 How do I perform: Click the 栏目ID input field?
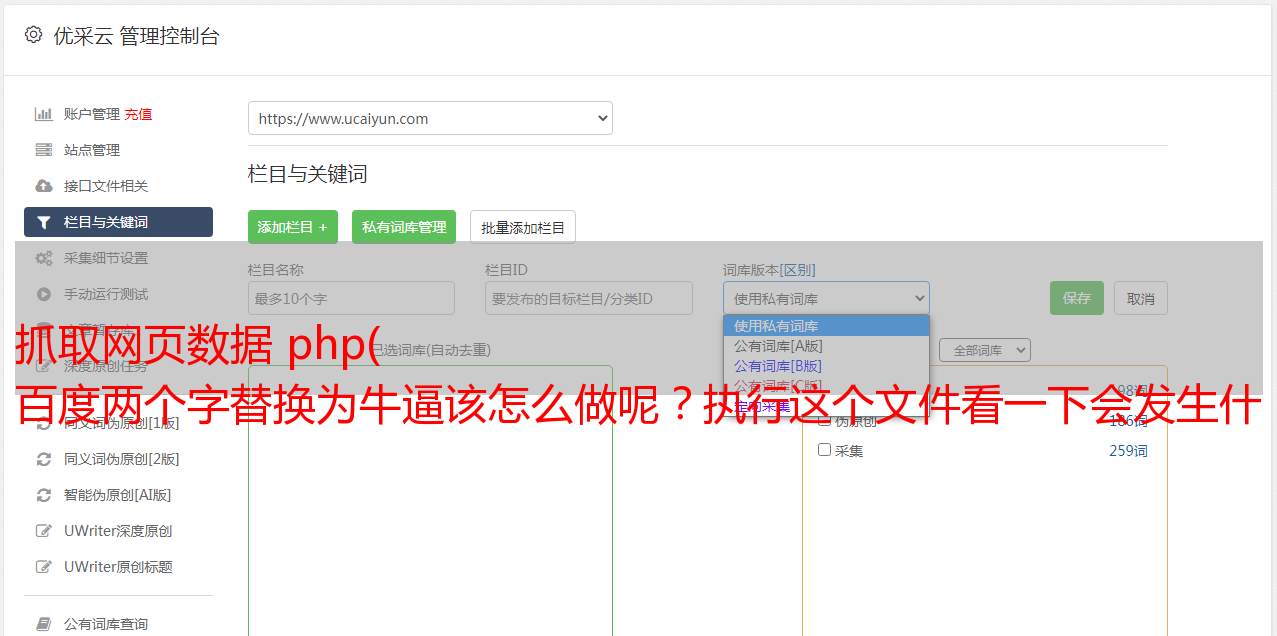589,298
